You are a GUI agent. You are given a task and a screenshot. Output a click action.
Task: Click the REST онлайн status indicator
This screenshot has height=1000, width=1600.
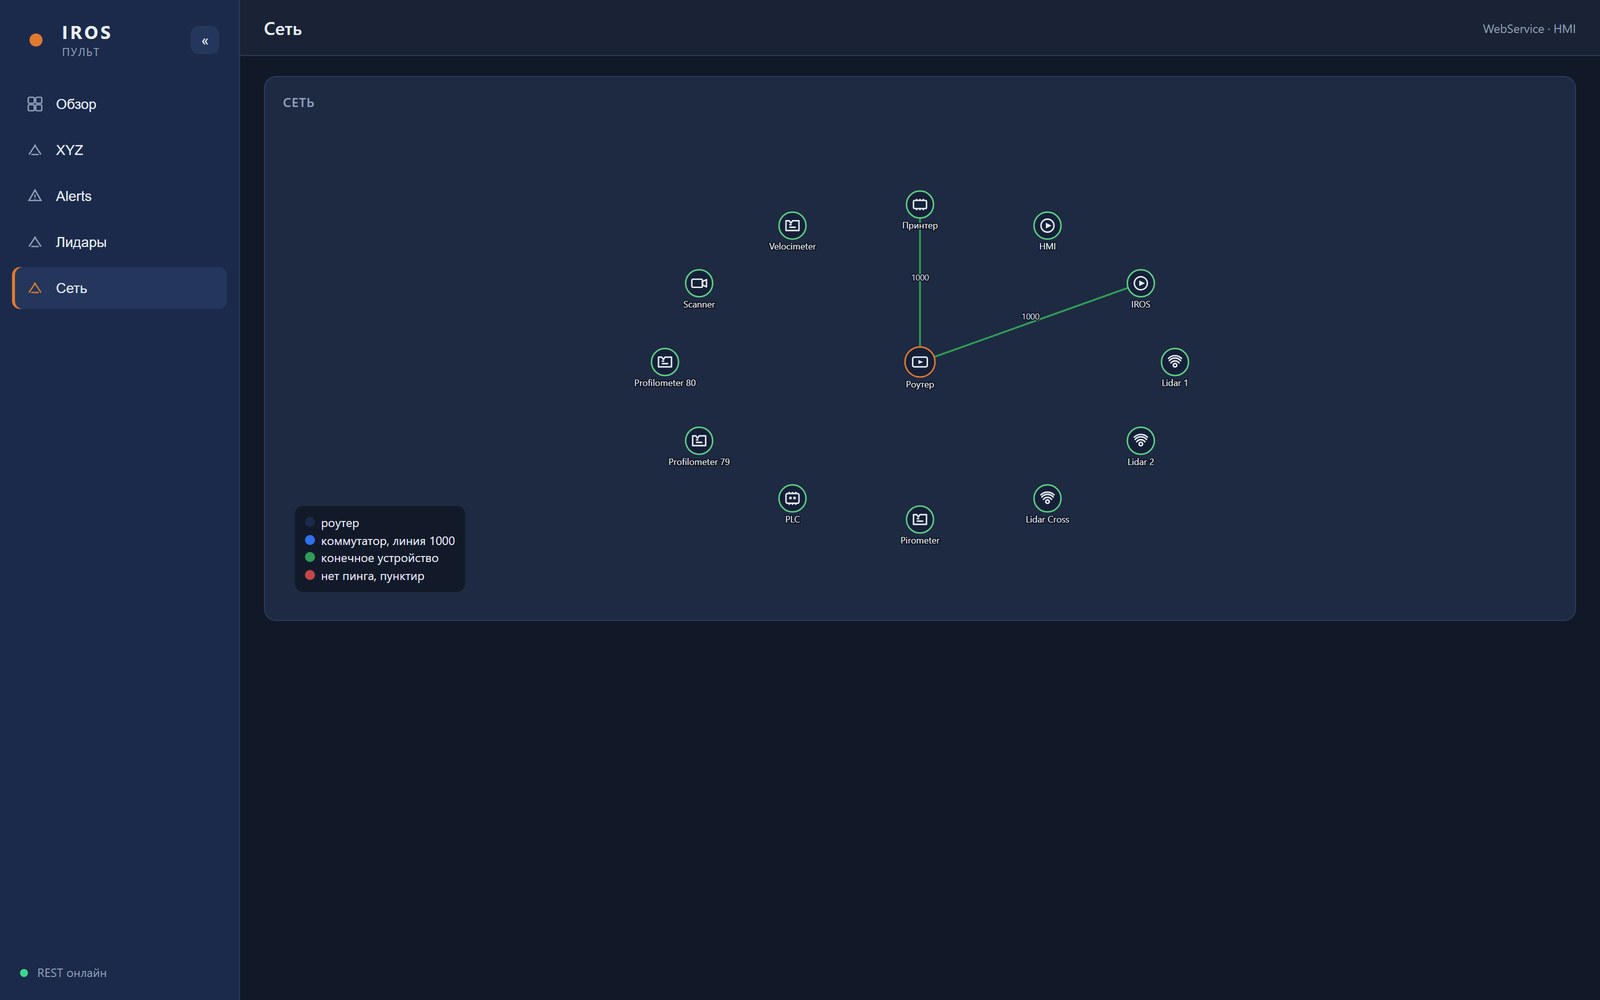tap(63, 973)
